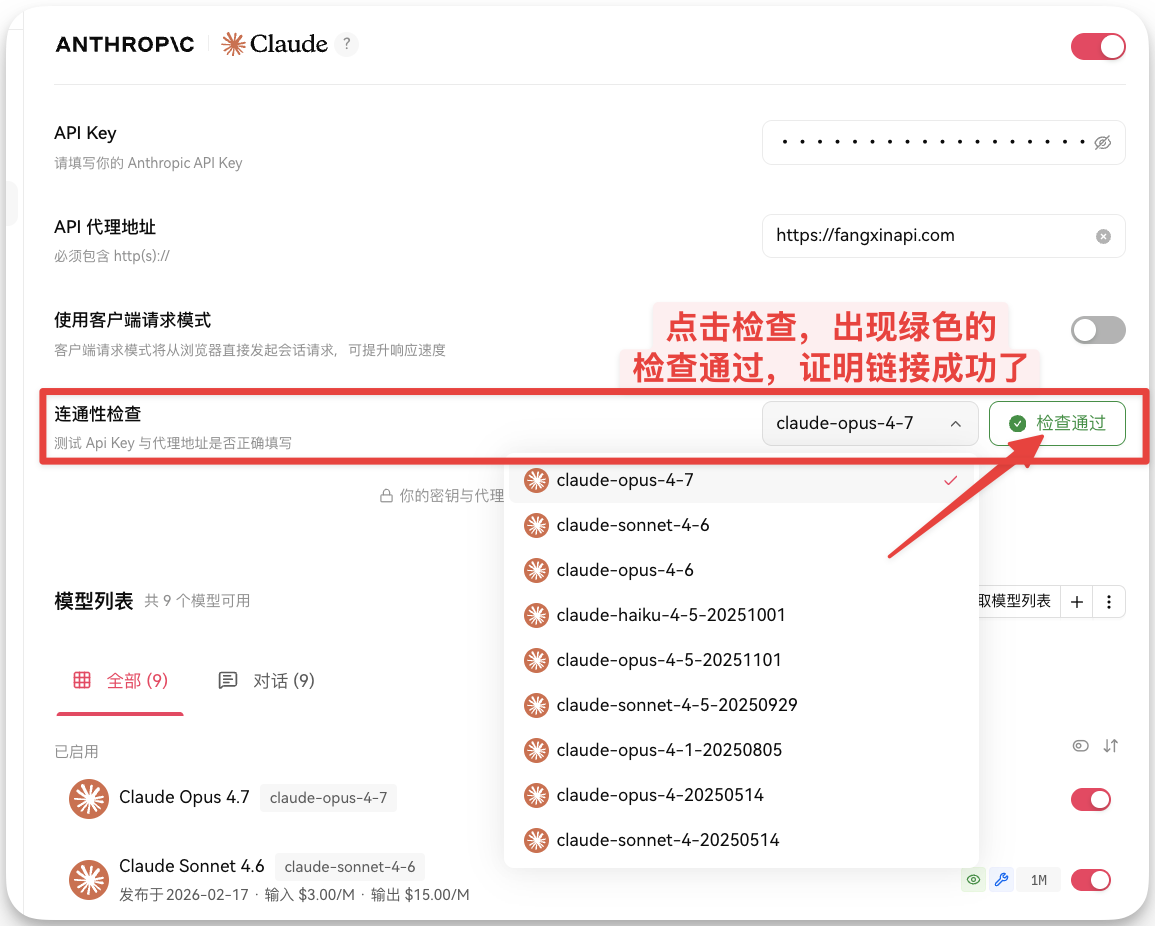1155x926 pixels.
Task: Choose claude-sonnet-4-6 from the dropdown
Action: click(741, 525)
